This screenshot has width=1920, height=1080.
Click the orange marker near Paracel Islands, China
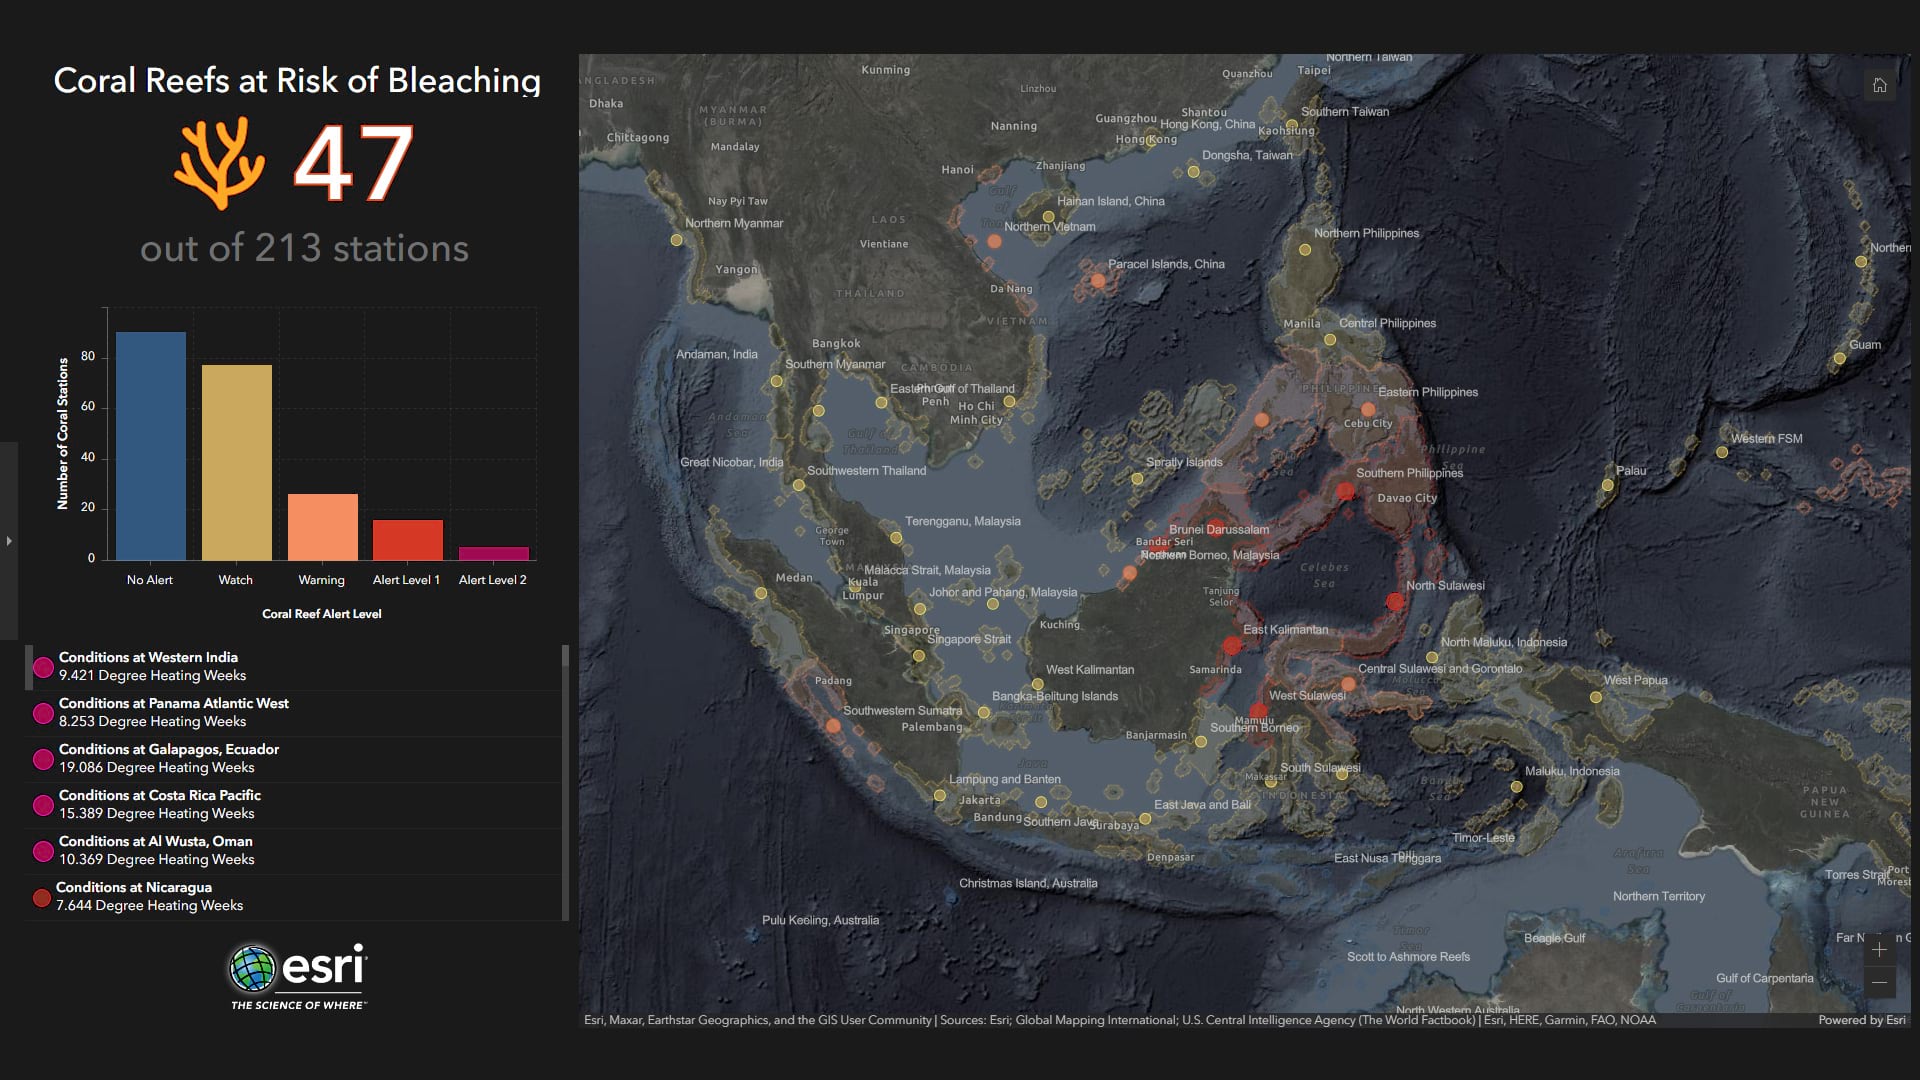point(1099,281)
